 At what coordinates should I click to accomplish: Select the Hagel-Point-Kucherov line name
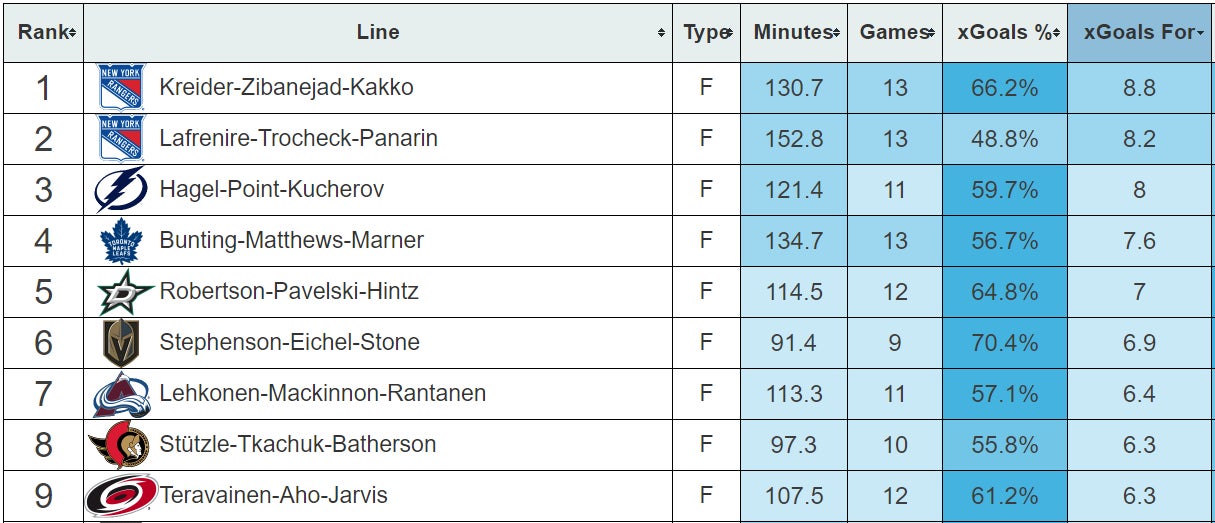(271, 190)
